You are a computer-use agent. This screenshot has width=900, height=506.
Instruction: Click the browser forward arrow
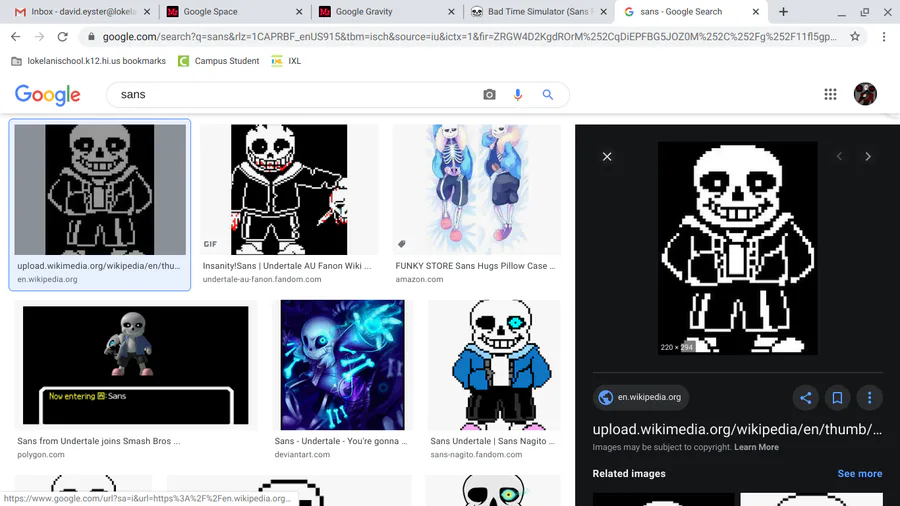click(39, 37)
